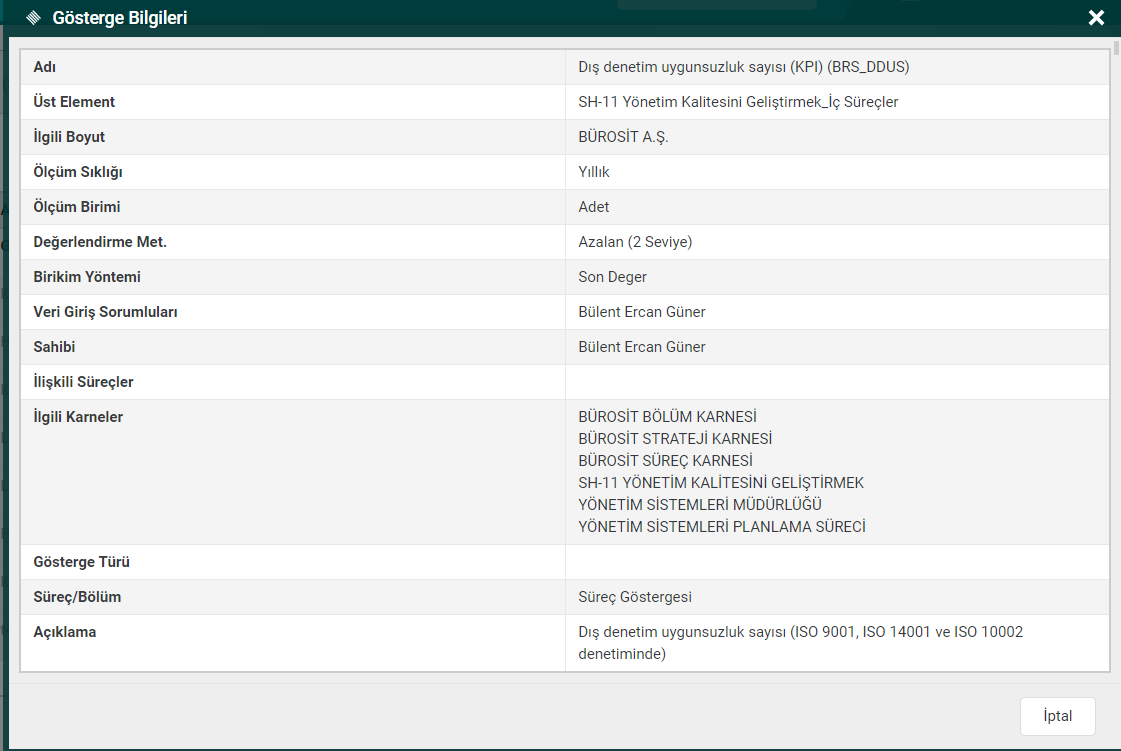The width and height of the screenshot is (1121, 751).
Task: Select the Son Deger value
Action: (x=612, y=278)
